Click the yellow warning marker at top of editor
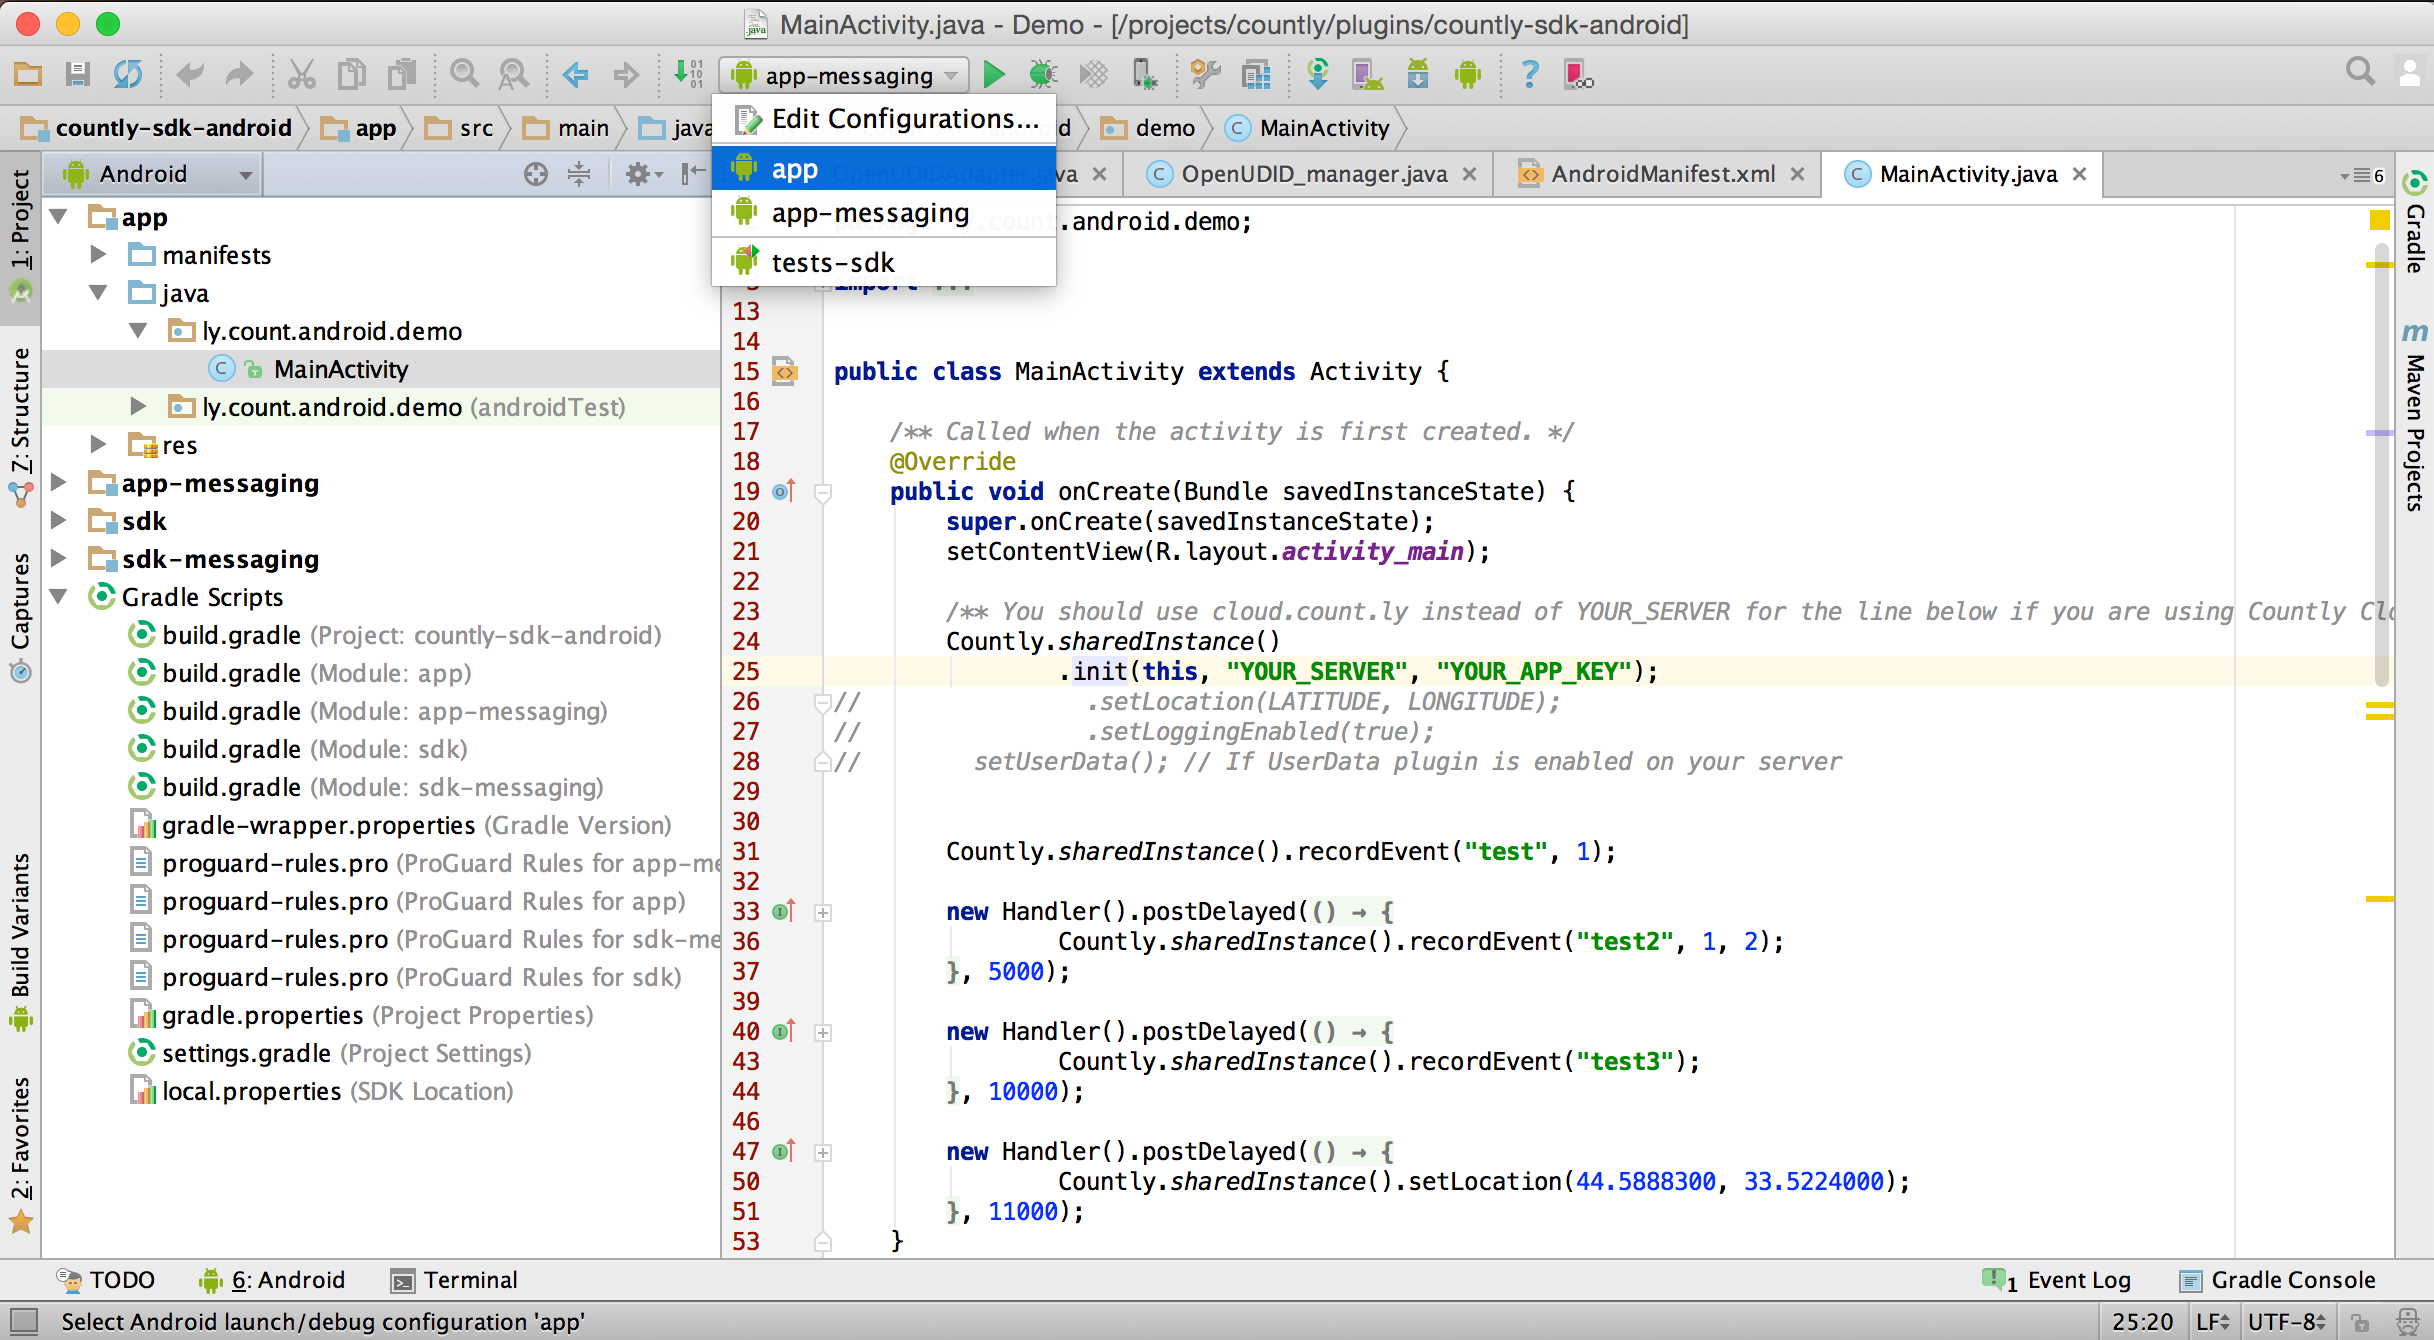 [2379, 220]
